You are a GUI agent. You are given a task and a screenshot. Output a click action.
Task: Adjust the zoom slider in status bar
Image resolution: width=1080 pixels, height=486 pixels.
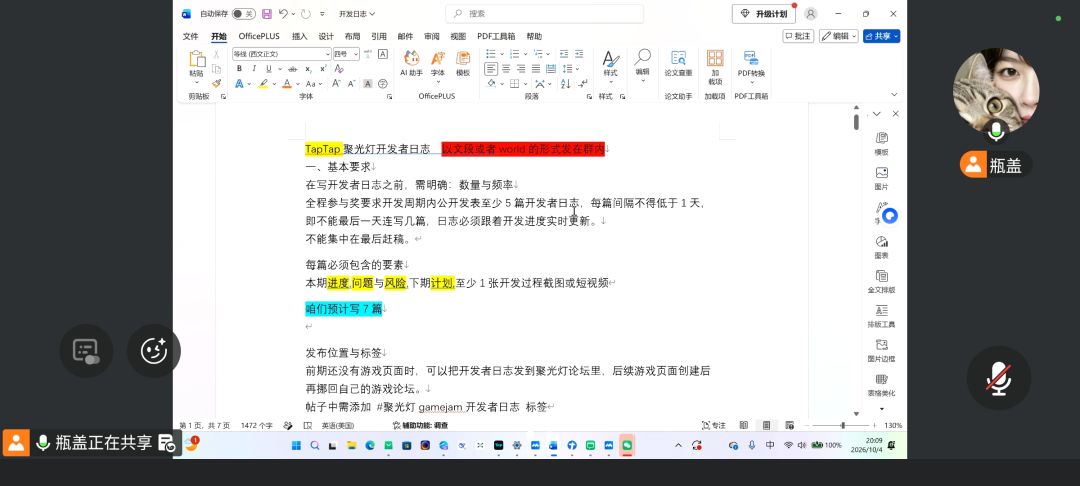pos(842,425)
